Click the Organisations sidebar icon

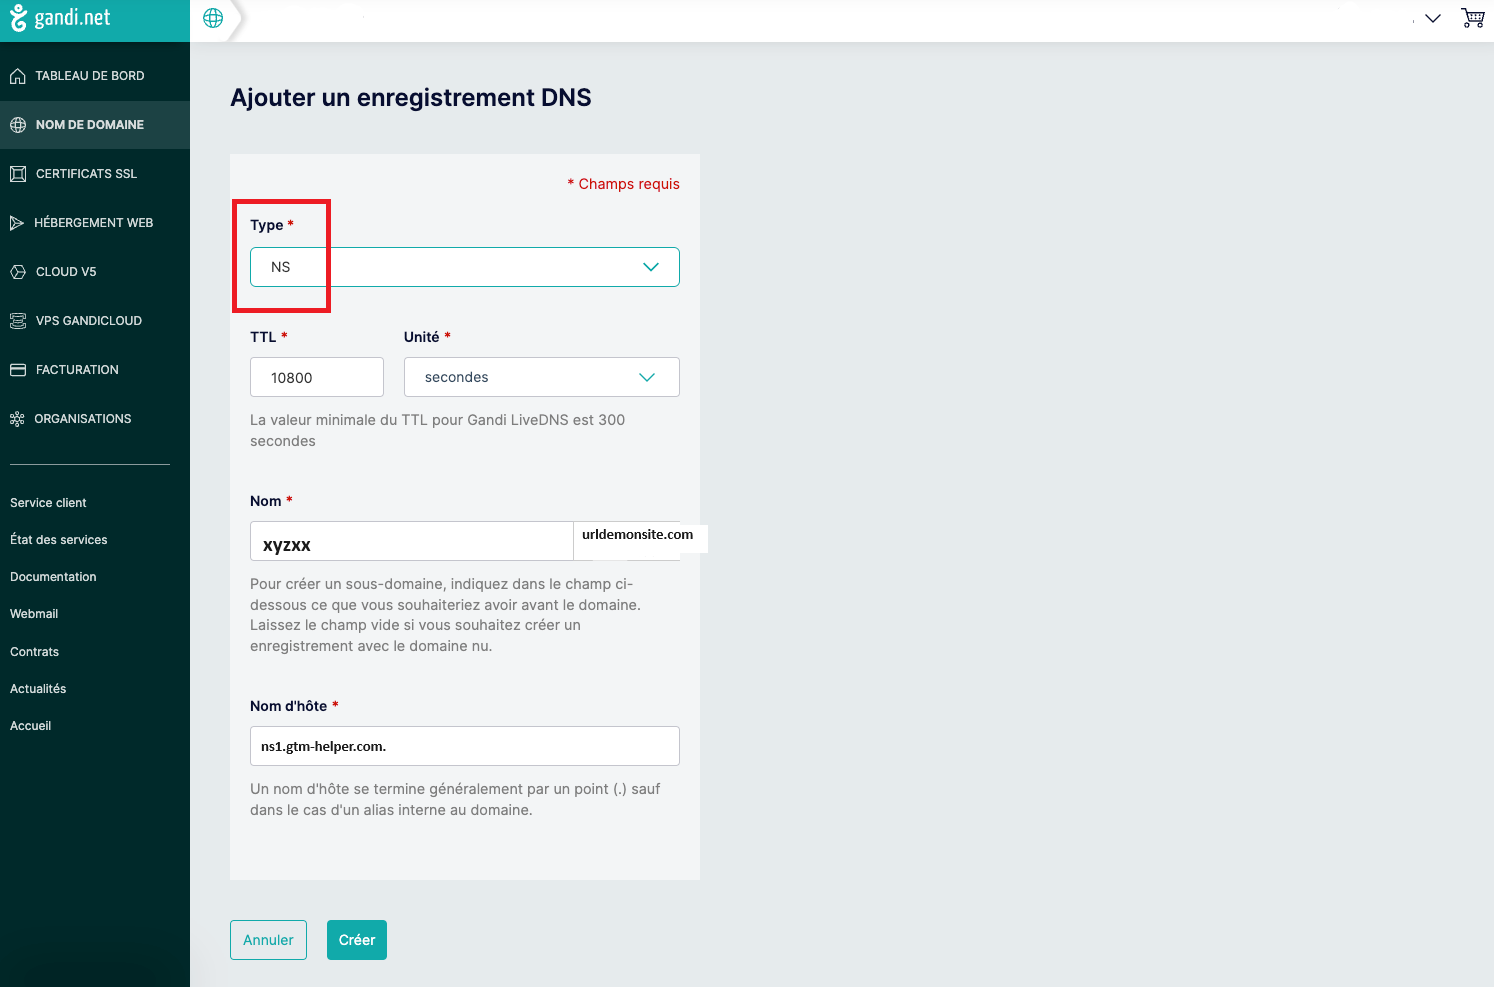17,419
